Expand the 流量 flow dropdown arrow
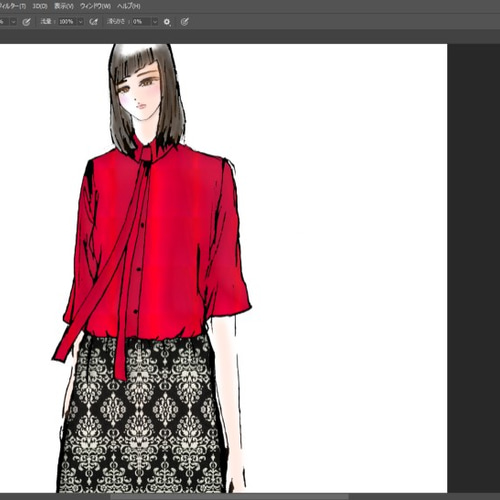Image resolution: width=500 pixels, height=500 pixels. [x=80, y=22]
